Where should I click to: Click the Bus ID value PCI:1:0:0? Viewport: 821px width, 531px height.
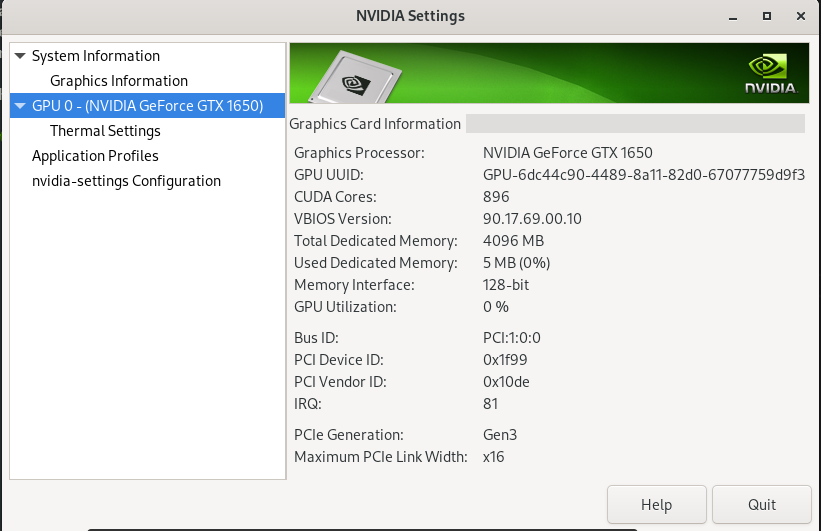[512, 338]
